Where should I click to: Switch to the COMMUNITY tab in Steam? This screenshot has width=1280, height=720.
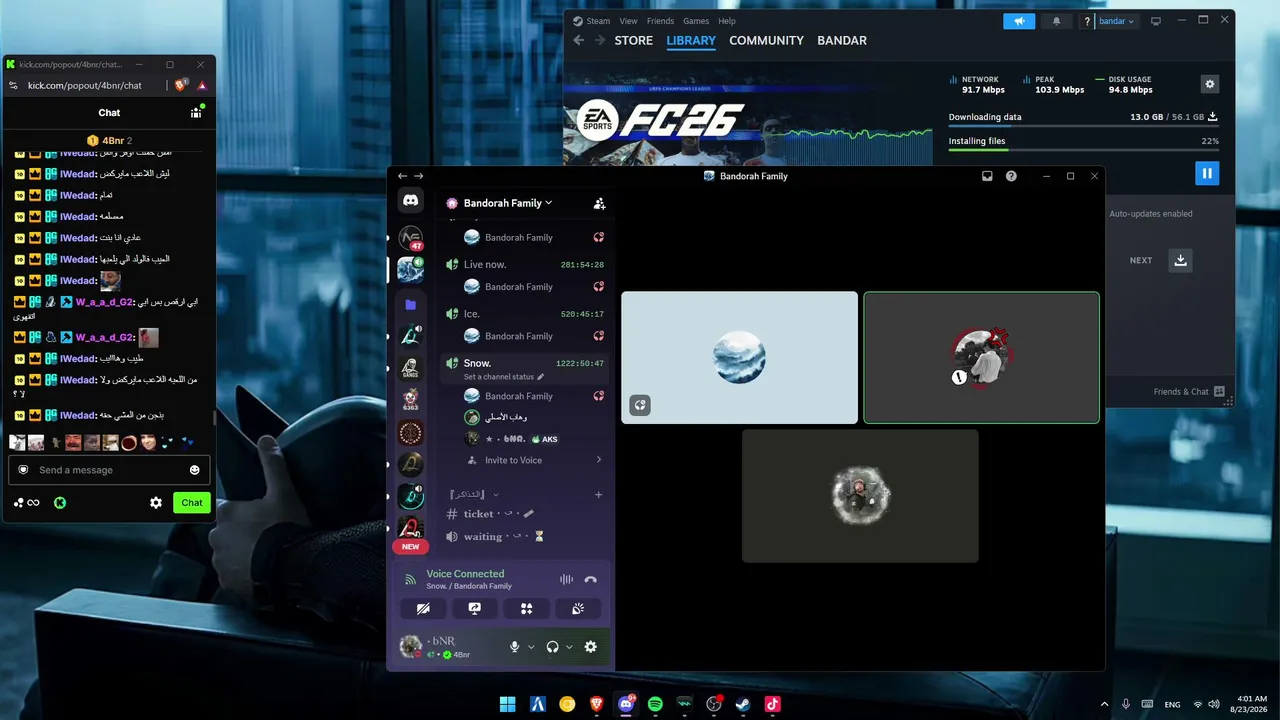pos(766,41)
